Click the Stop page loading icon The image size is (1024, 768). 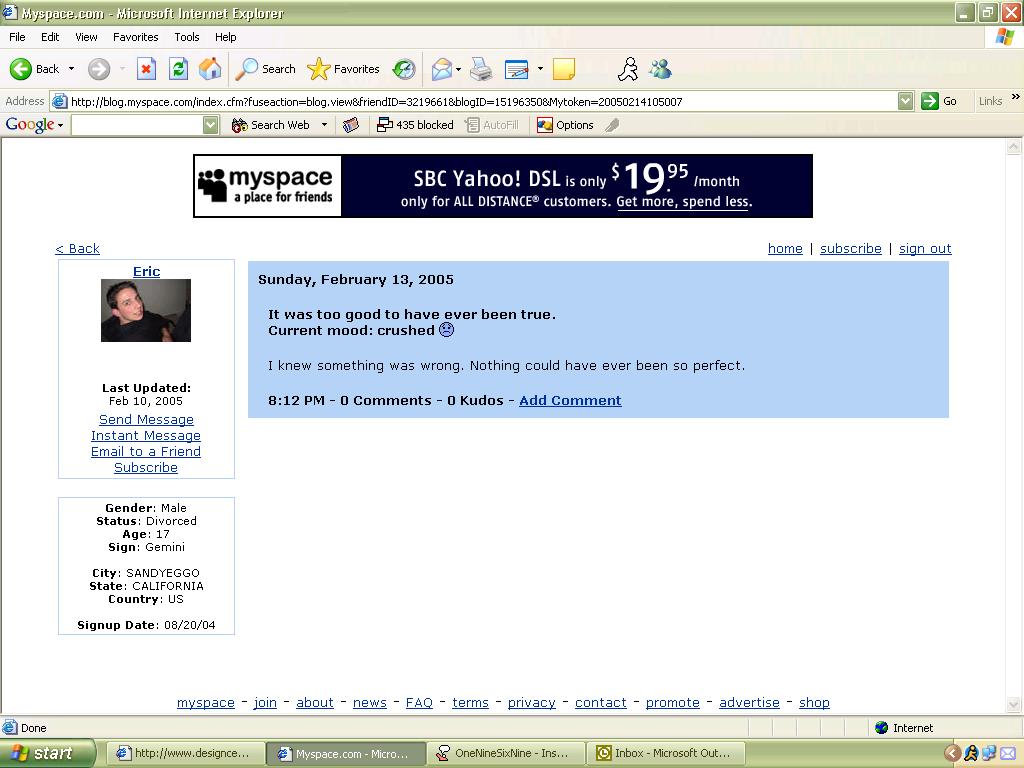click(x=146, y=69)
